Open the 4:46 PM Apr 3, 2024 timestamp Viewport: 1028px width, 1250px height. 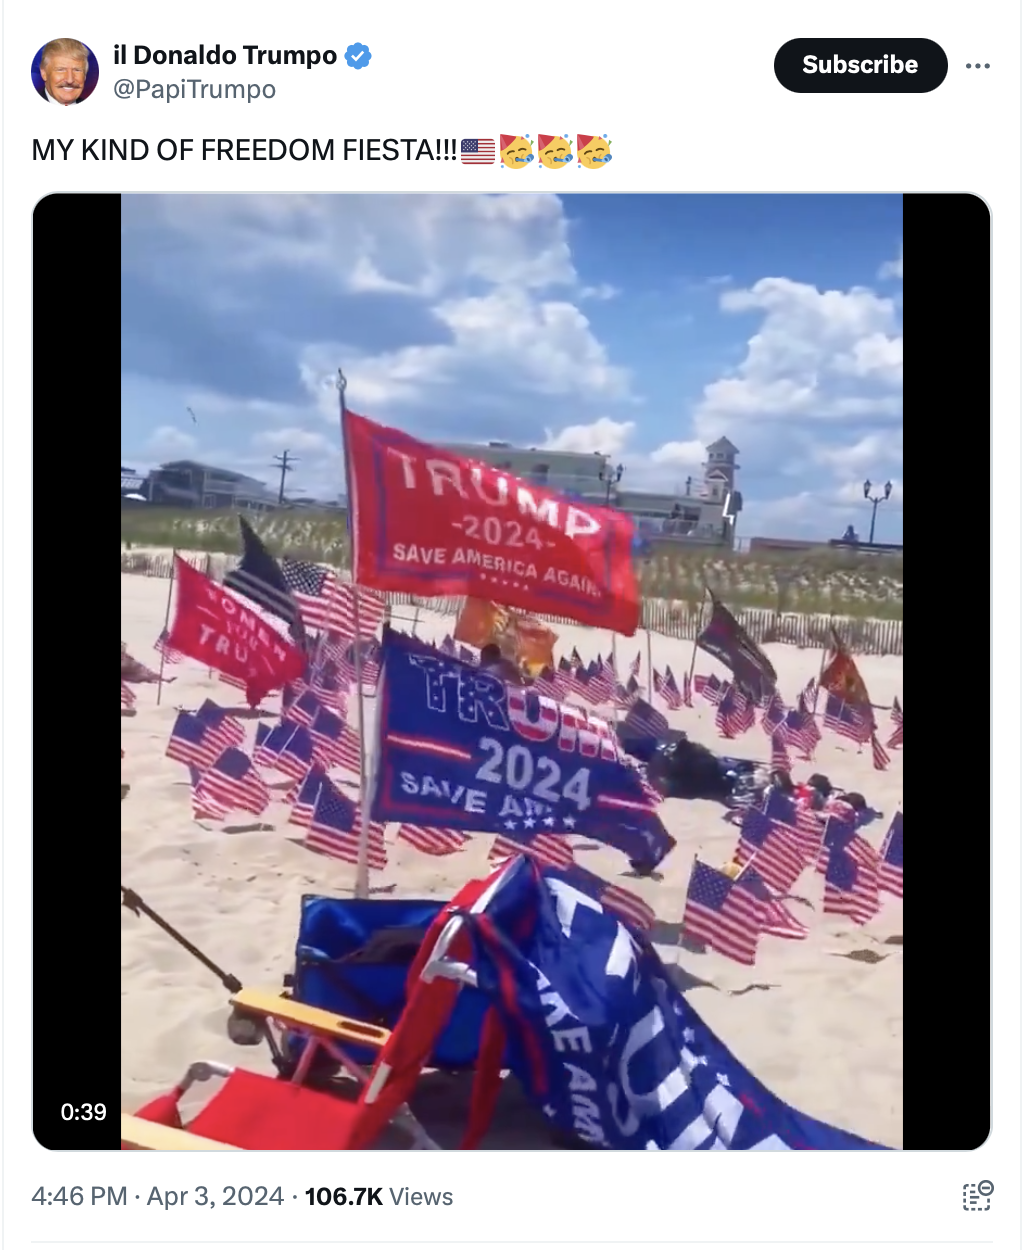(158, 1196)
